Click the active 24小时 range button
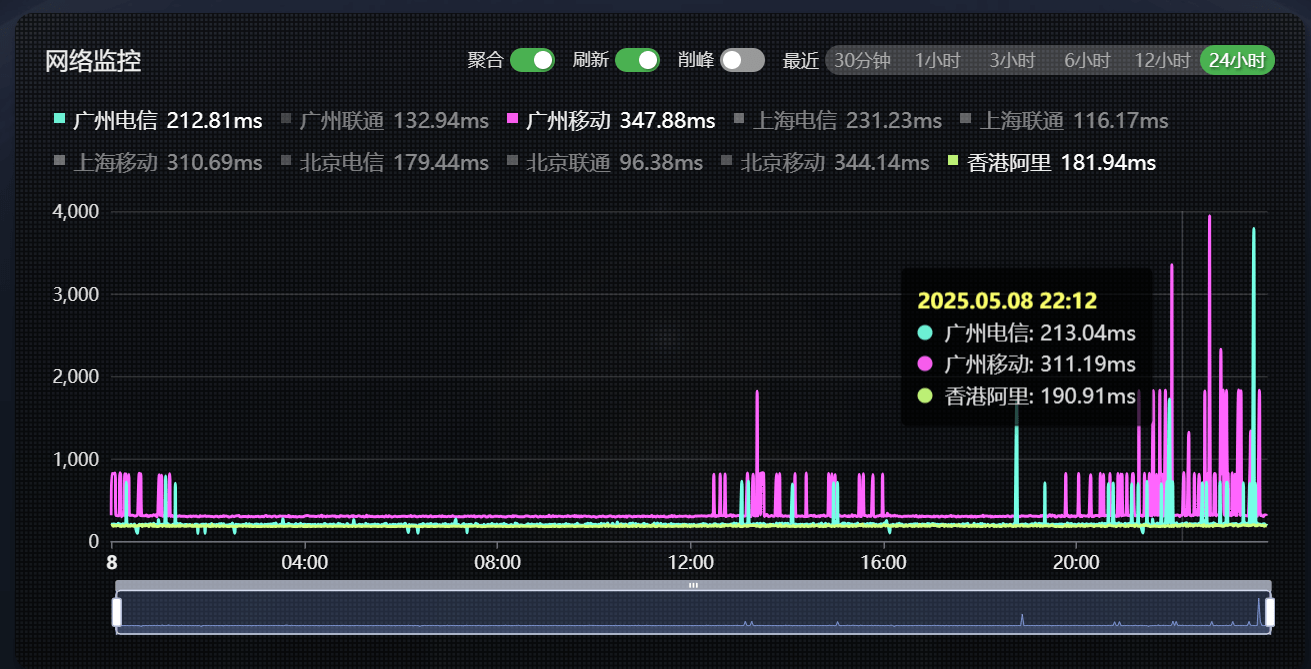Viewport: 1311px width, 669px height. pos(1237,60)
